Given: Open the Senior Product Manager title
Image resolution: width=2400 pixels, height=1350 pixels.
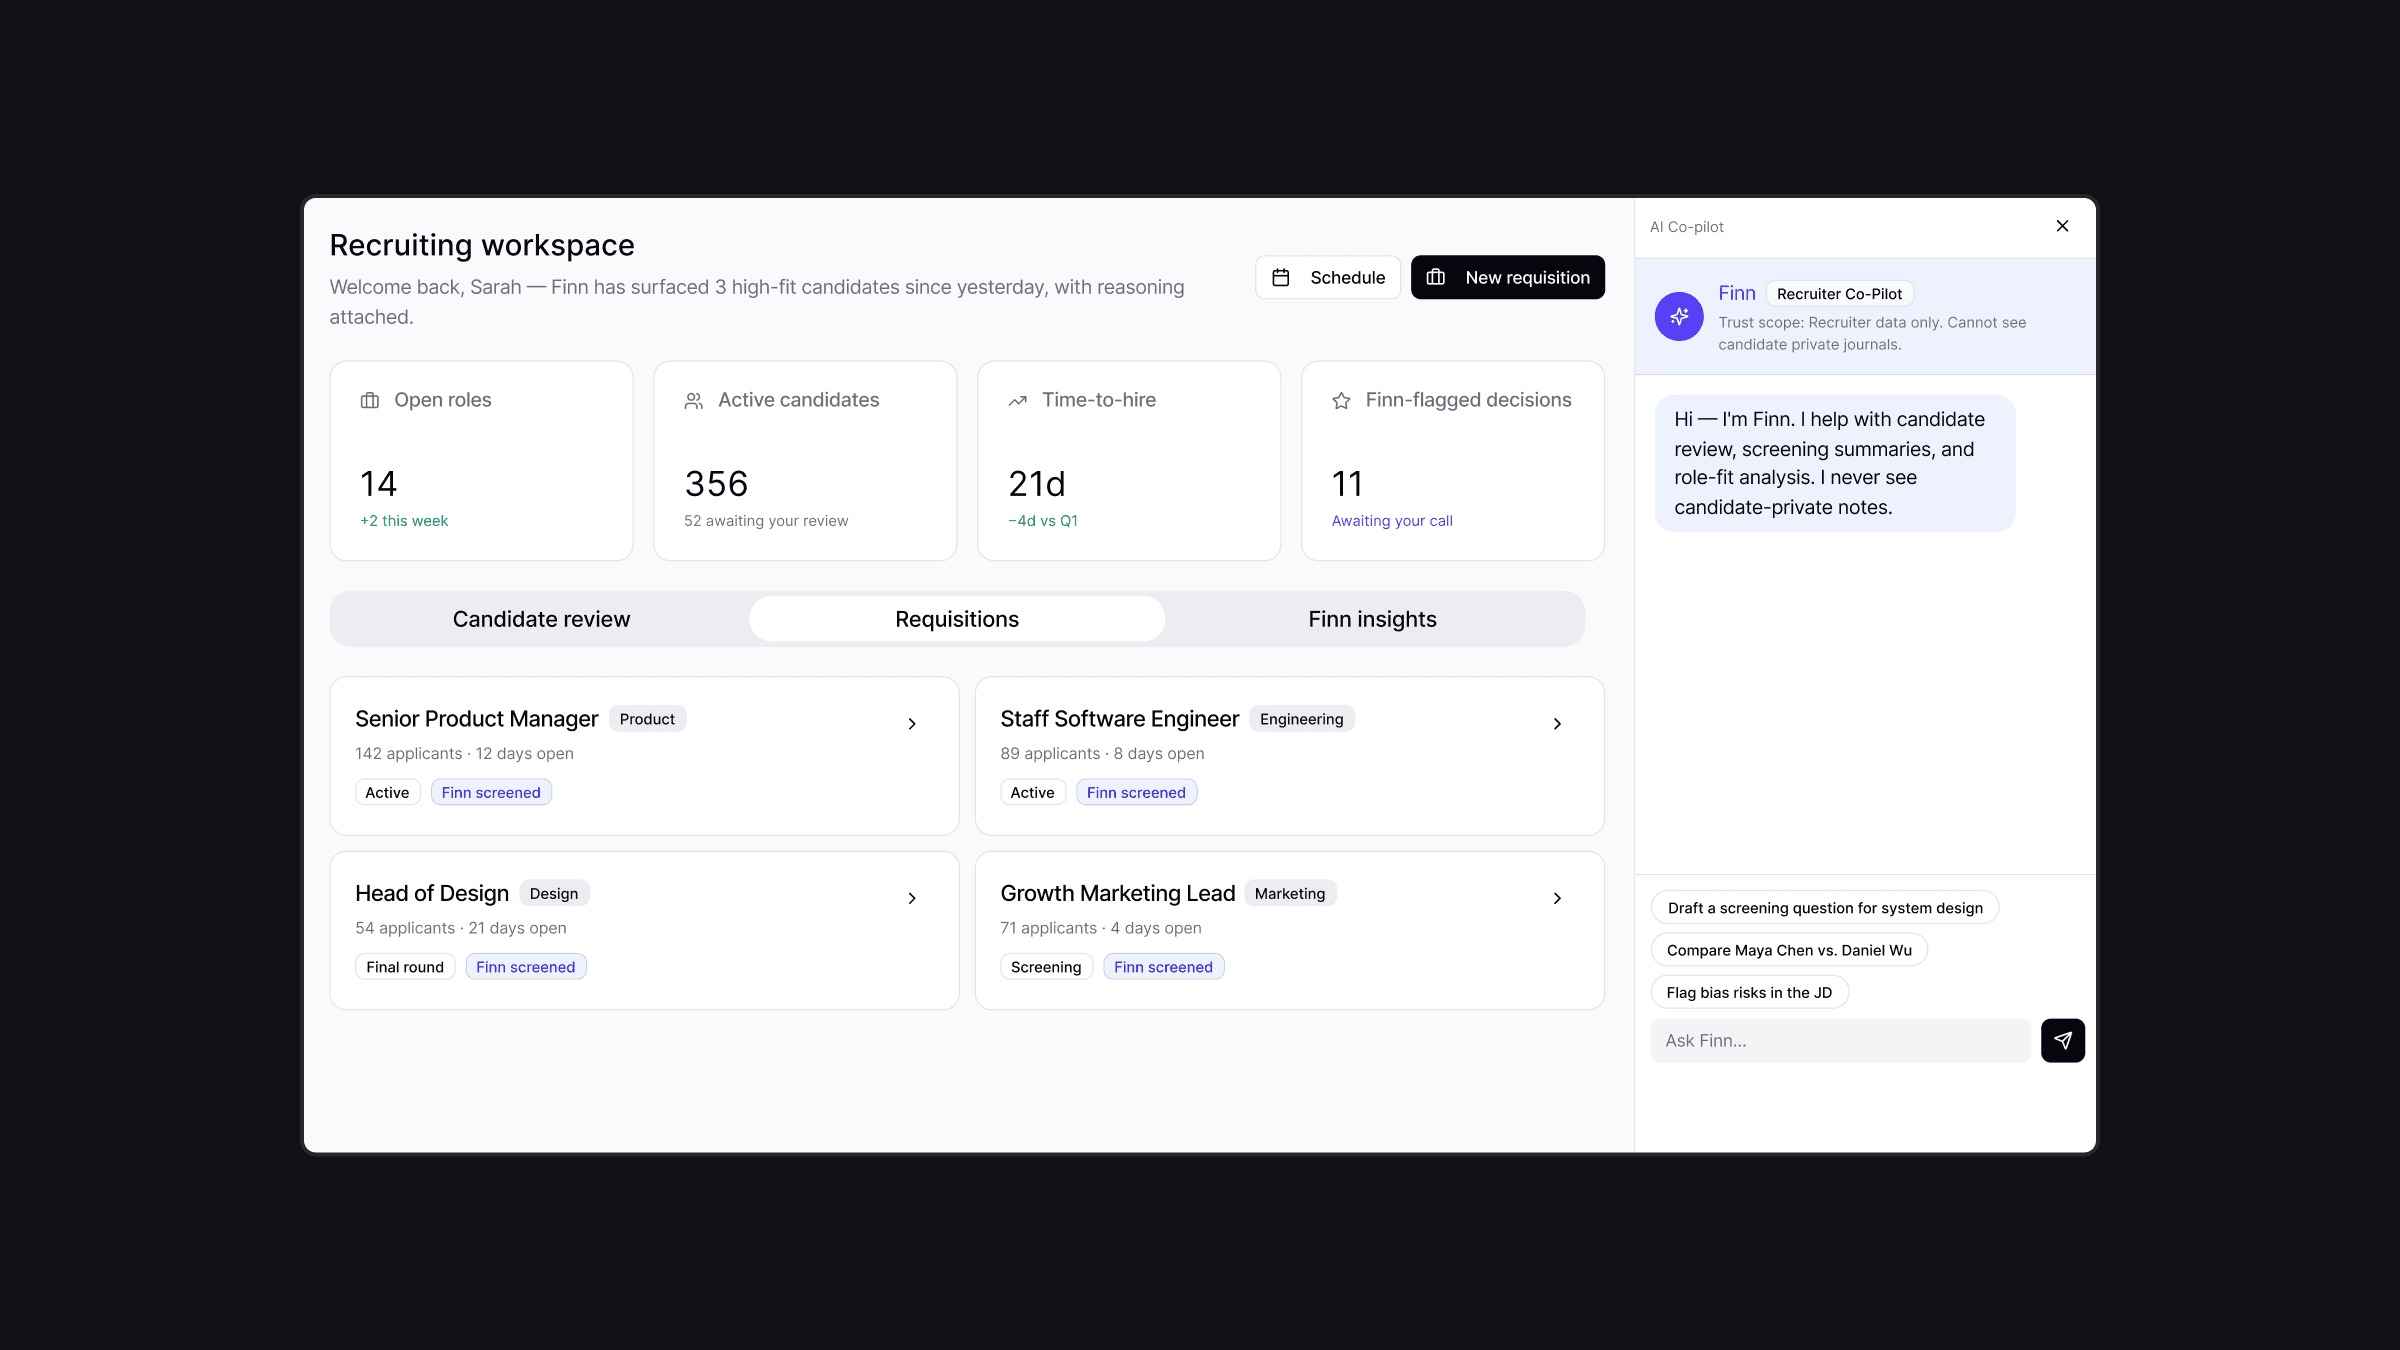Looking at the screenshot, I should point(476,719).
